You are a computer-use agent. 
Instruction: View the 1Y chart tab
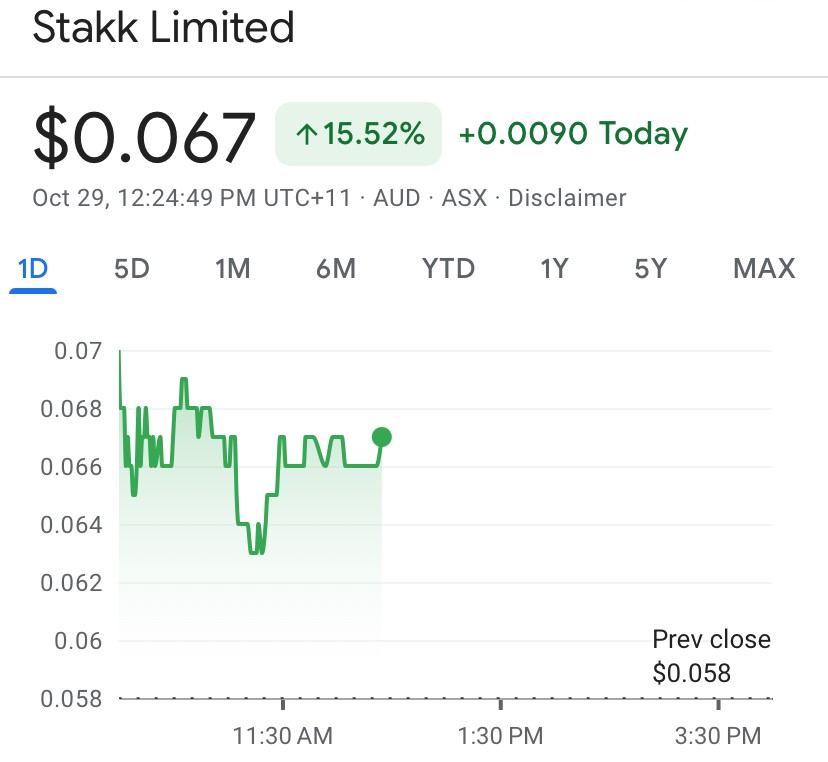click(x=554, y=269)
